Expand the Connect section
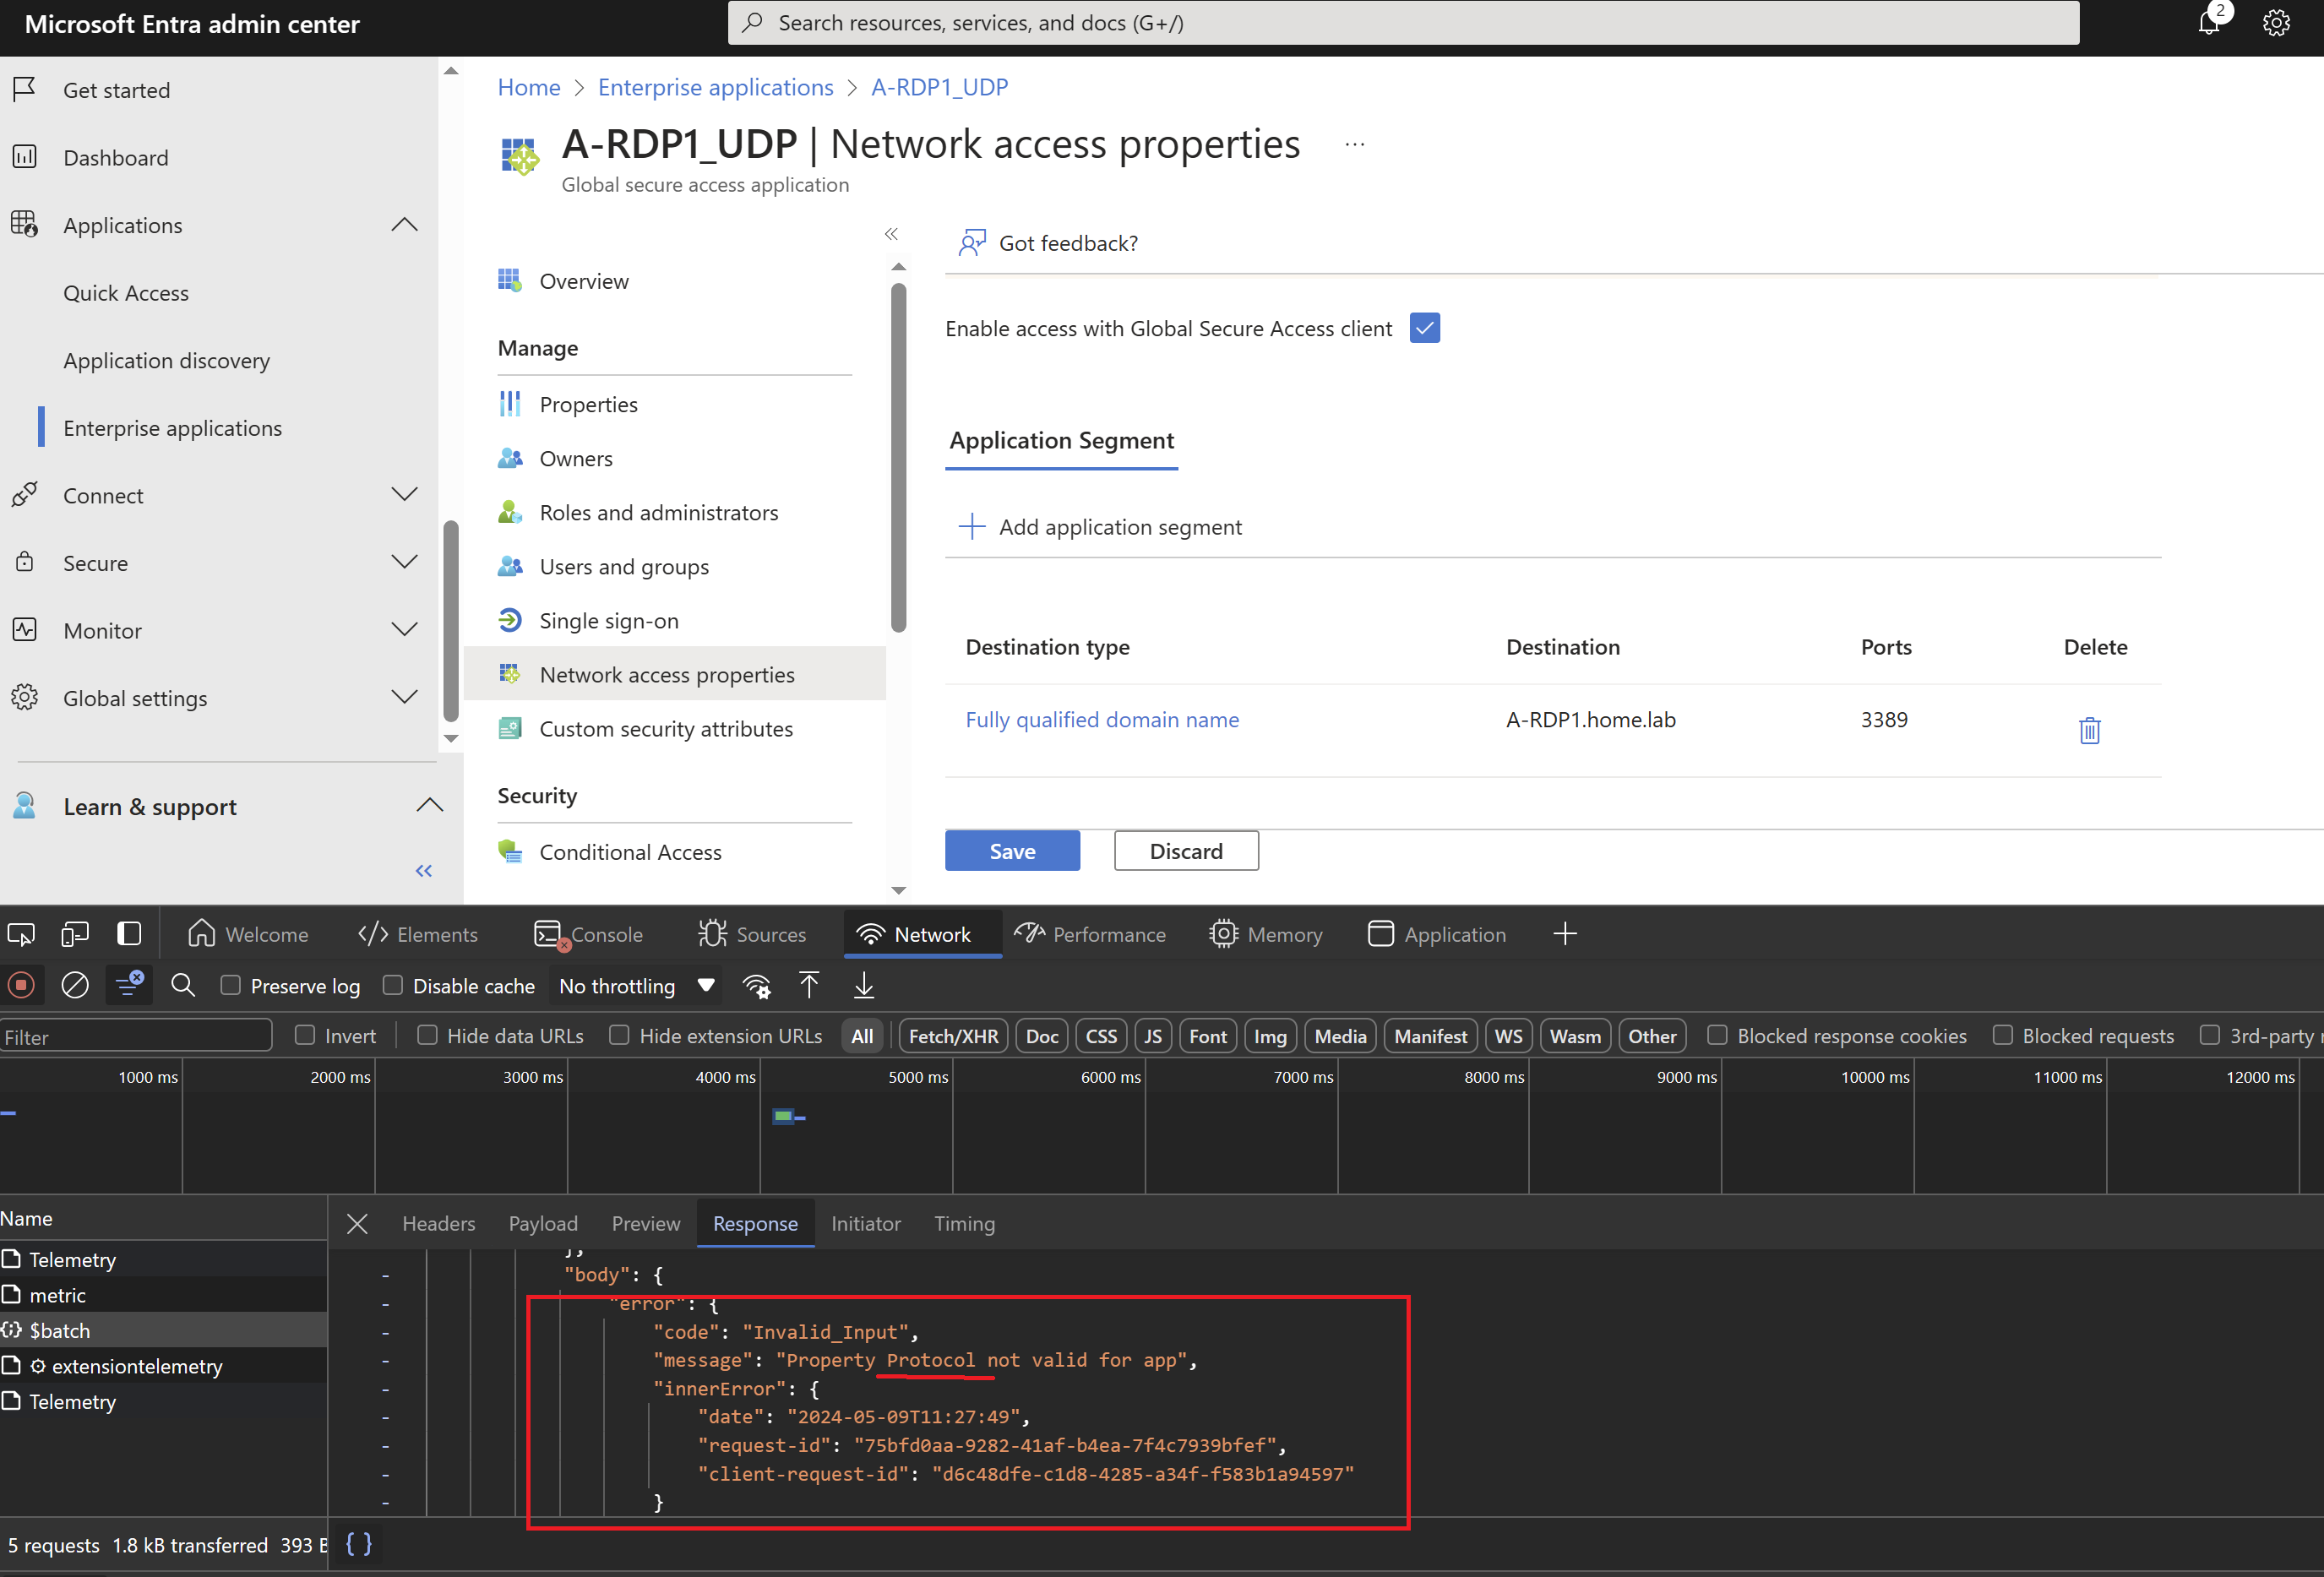This screenshot has width=2324, height=1577. tap(404, 495)
